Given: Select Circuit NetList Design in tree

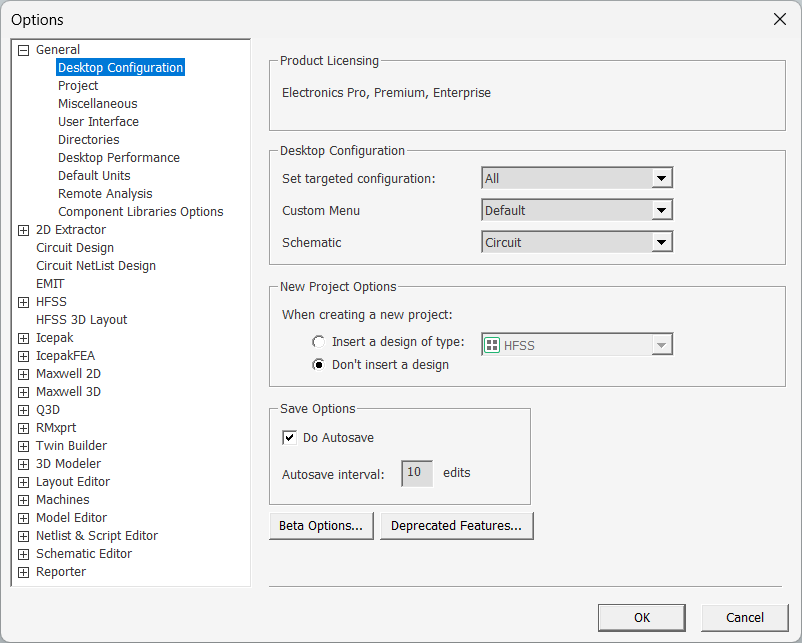Looking at the screenshot, I should tap(96, 265).
